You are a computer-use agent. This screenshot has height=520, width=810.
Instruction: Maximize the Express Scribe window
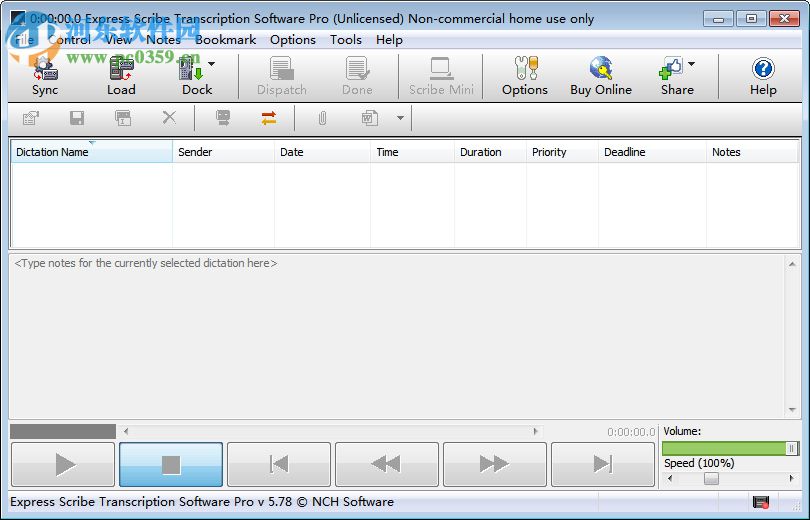pos(752,19)
